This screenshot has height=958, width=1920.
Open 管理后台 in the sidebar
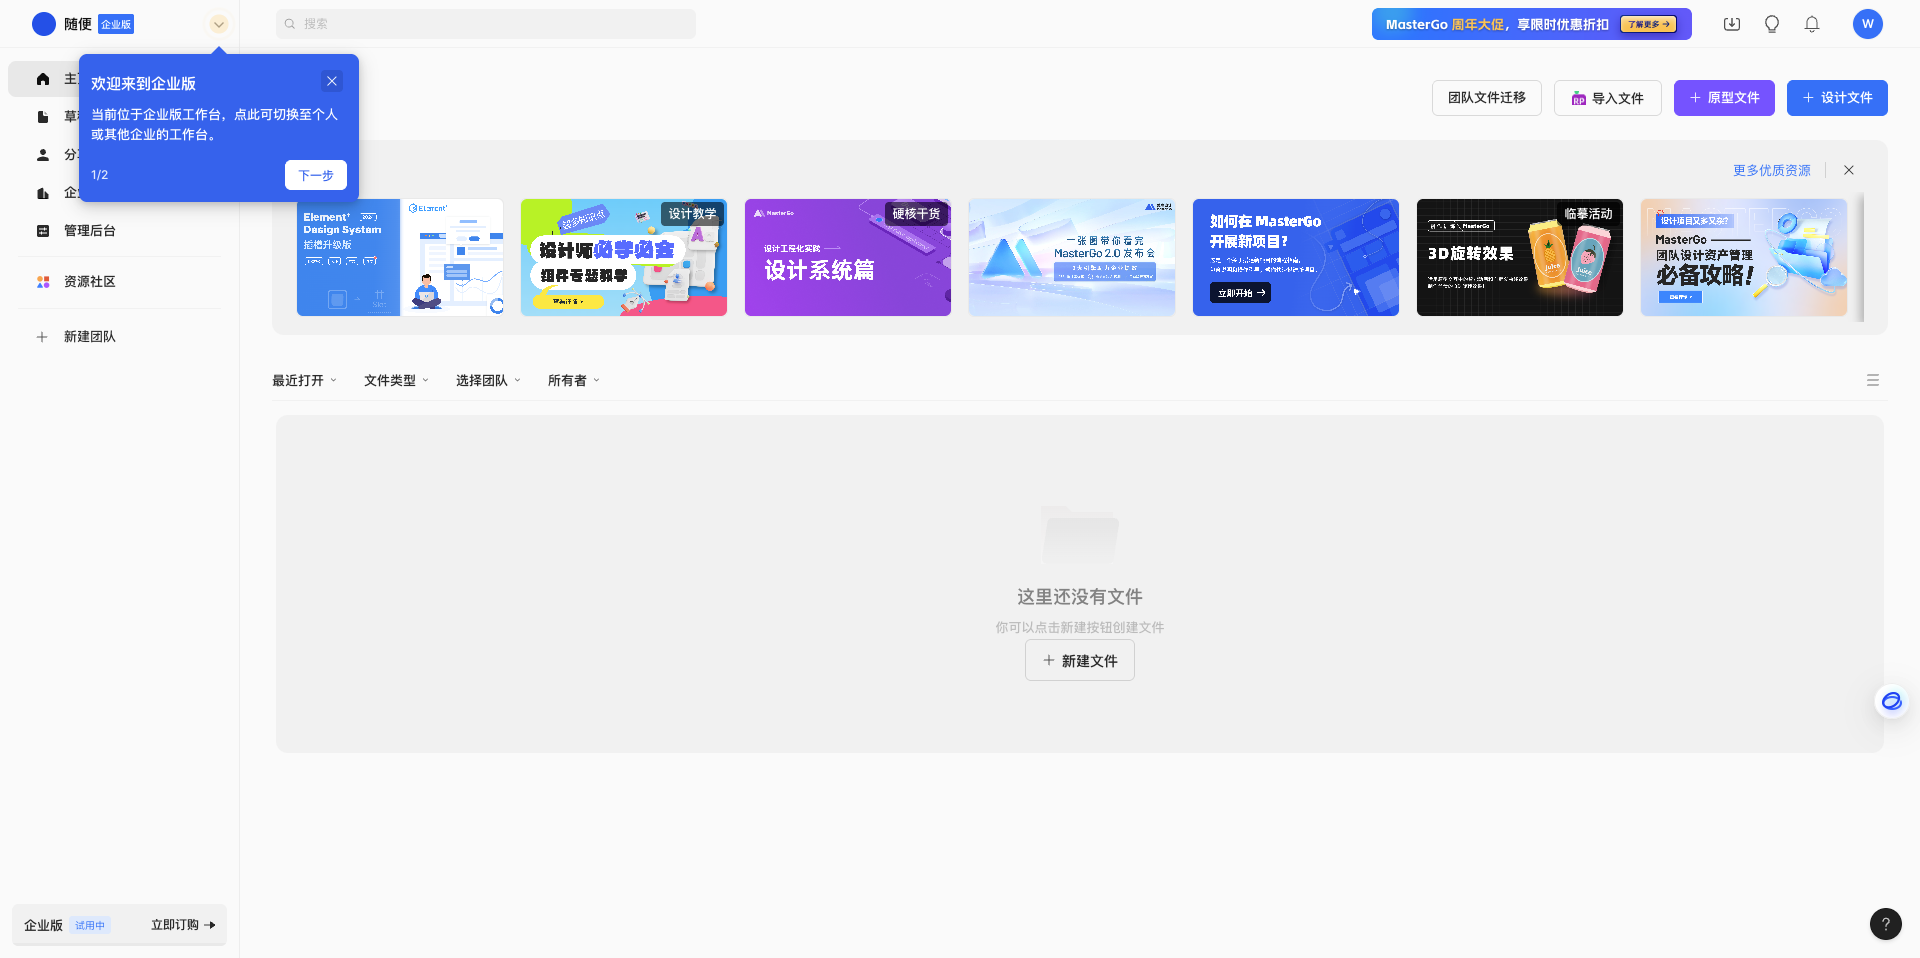click(90, 231)
